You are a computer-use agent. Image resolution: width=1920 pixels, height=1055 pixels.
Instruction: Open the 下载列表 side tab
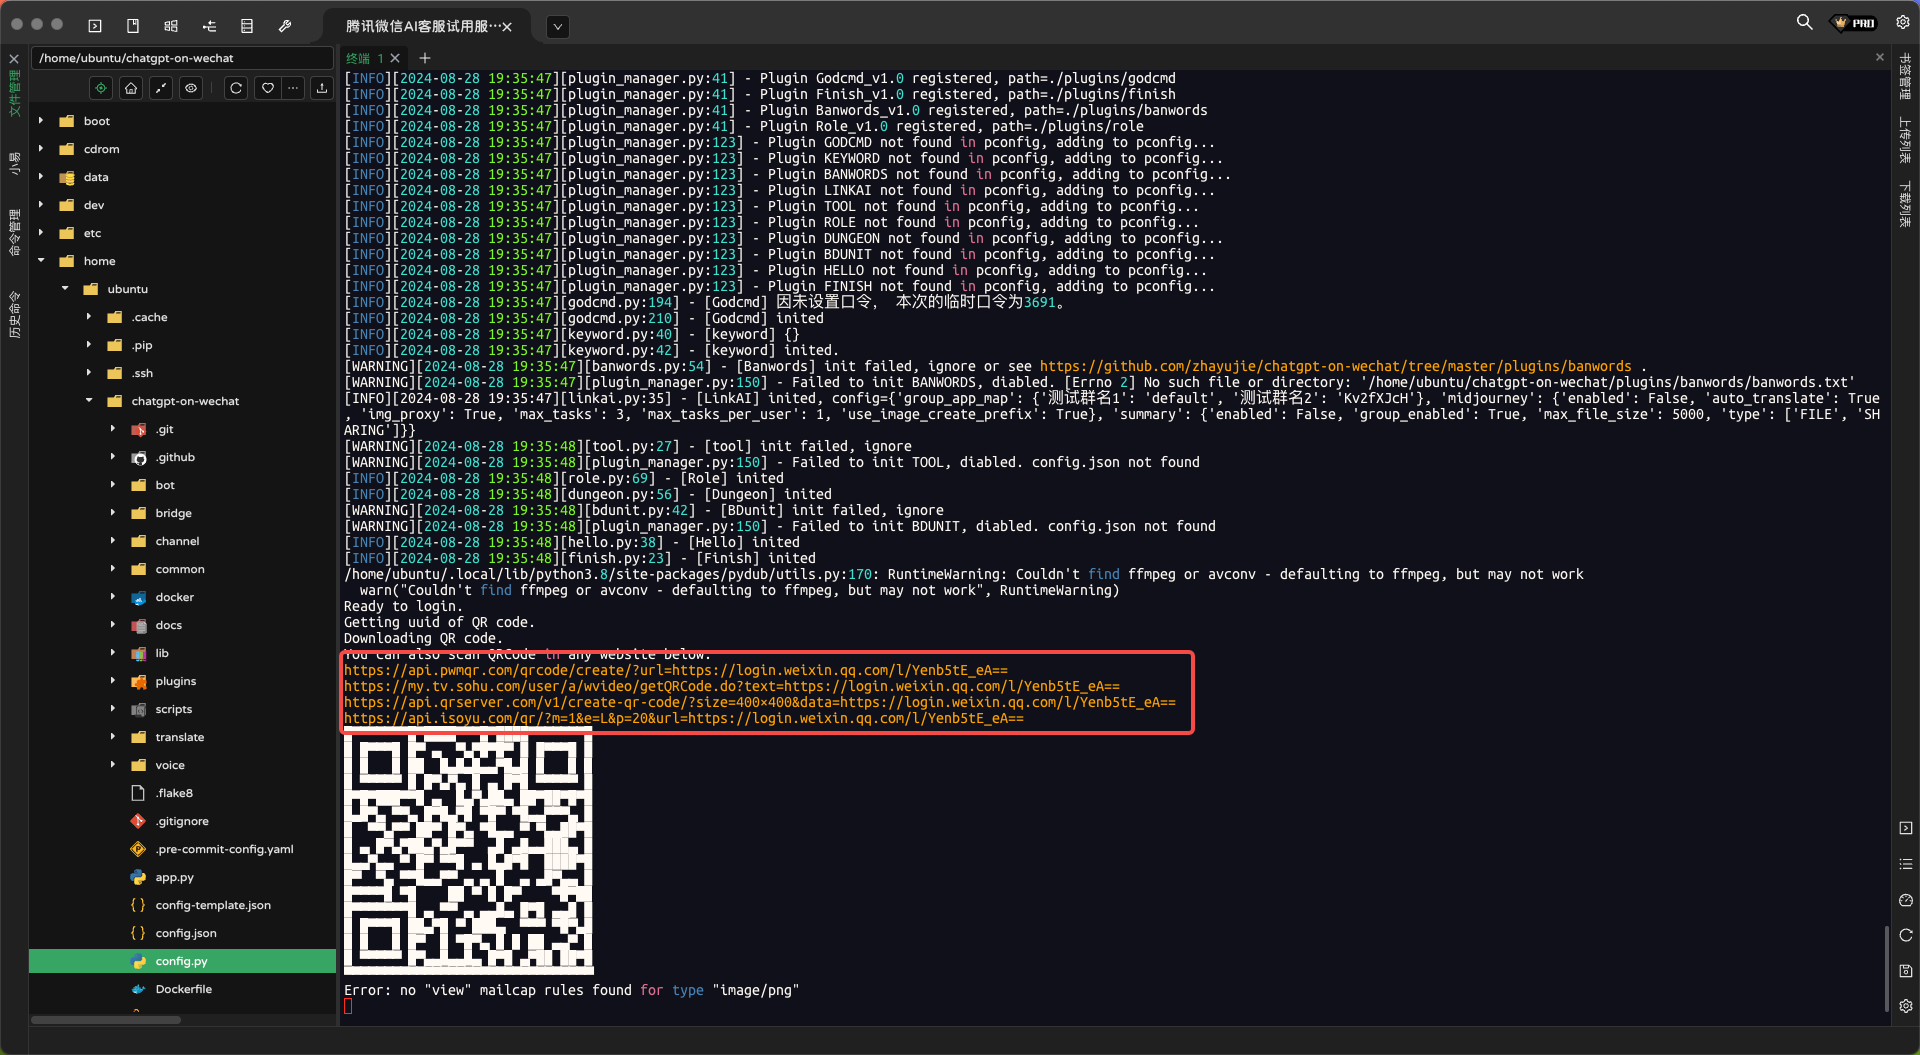(x=1905, y=203)
